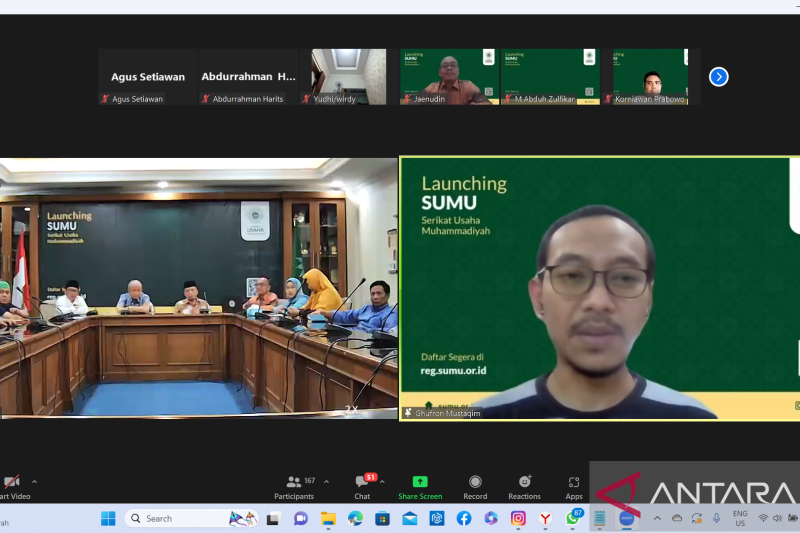Open Wi-Fi network settings in tray

tap(763, 519)
